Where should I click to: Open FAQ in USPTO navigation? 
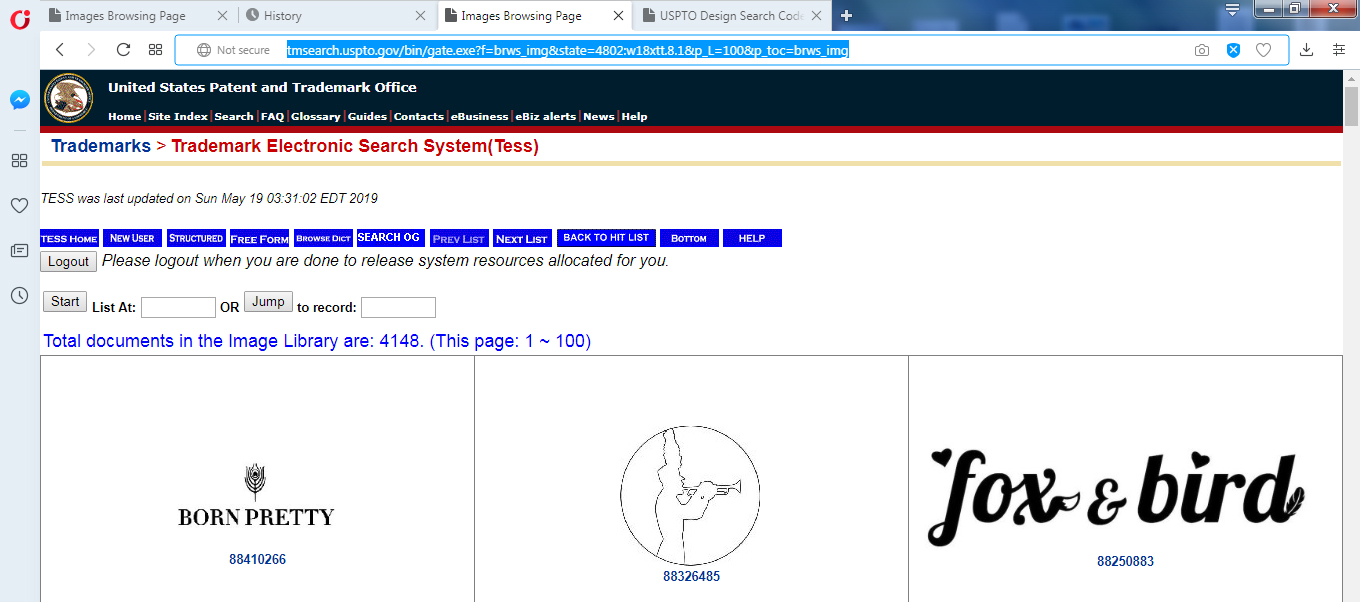coord(272,117)
